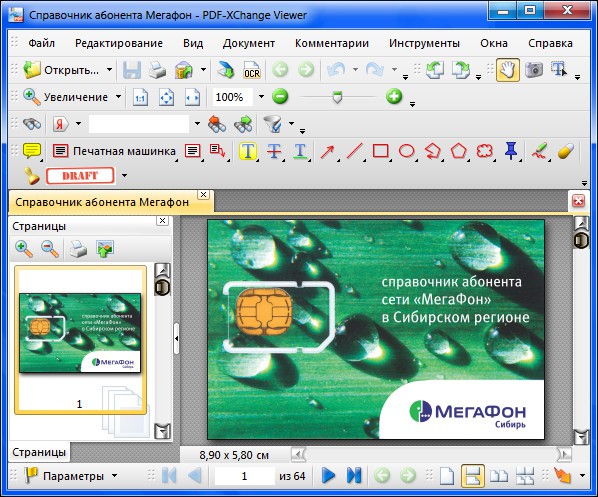Image resolution: width=598 pixels, height=497 pixels.
Task: Click the Actual Size 1:1 icon
Action: 140,98
